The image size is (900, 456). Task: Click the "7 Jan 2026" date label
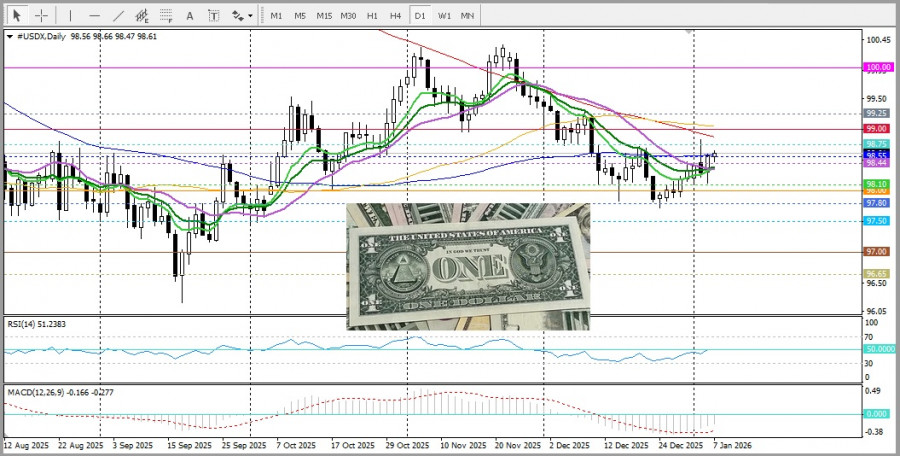pos(731,446)
